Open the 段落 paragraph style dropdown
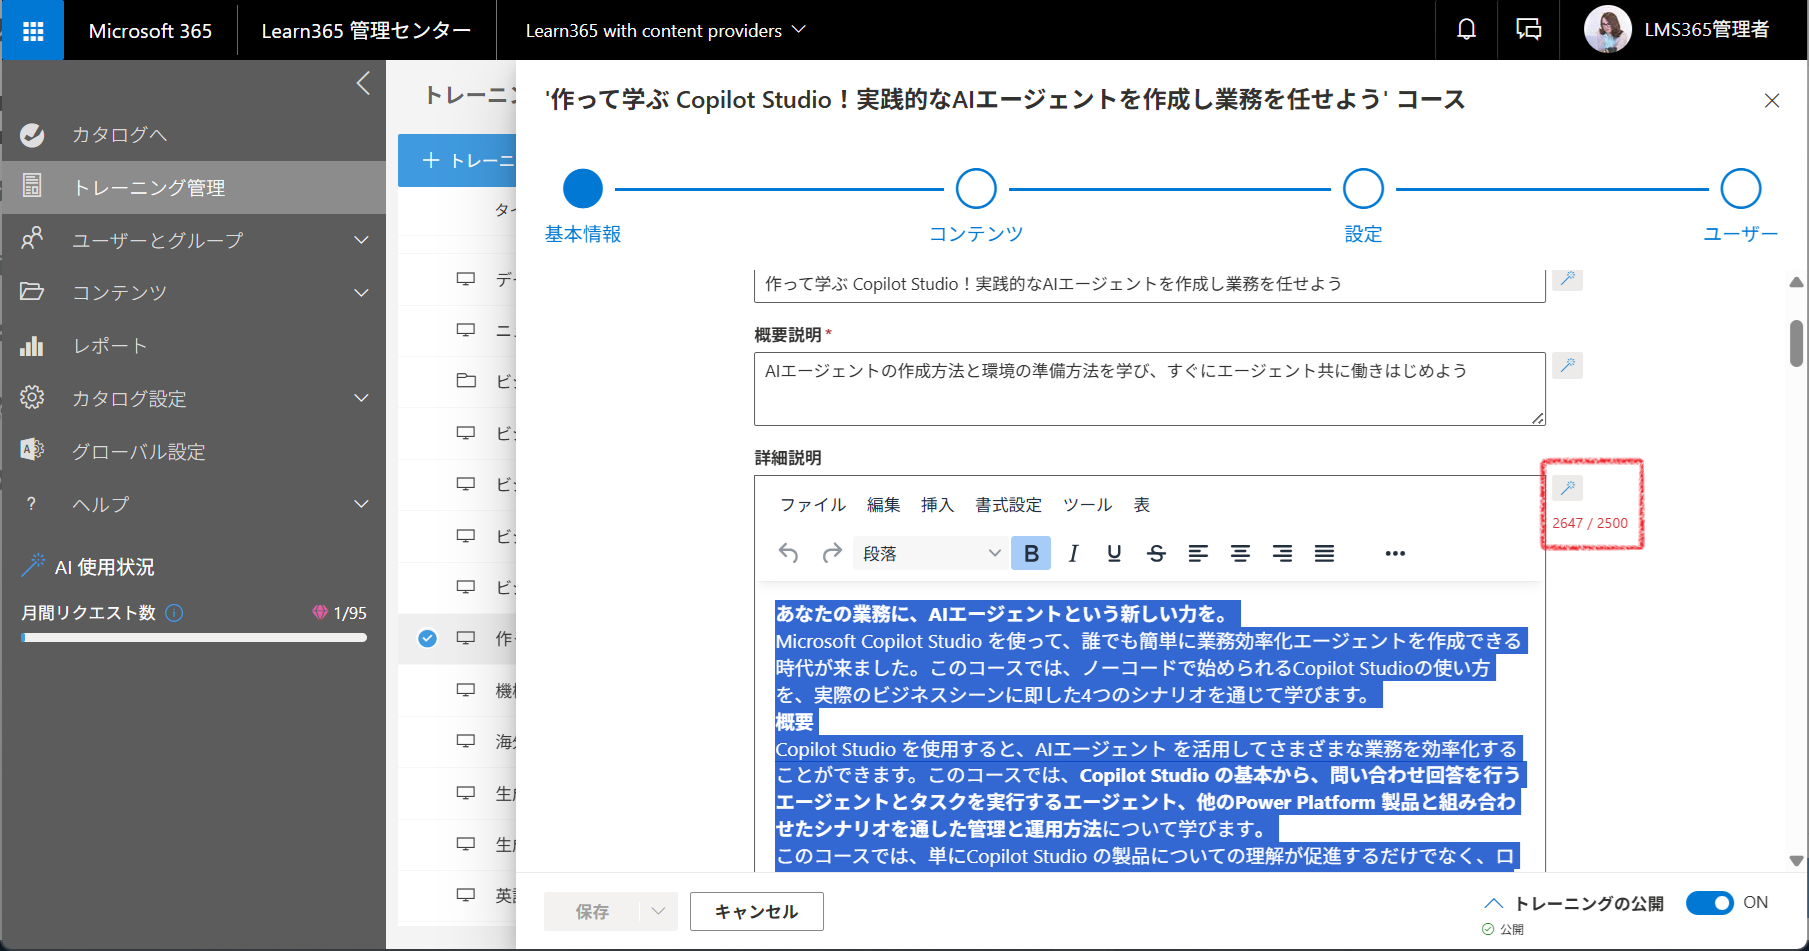The height and width of the screenshot is (951, 1809). click(x=930, y=553)
